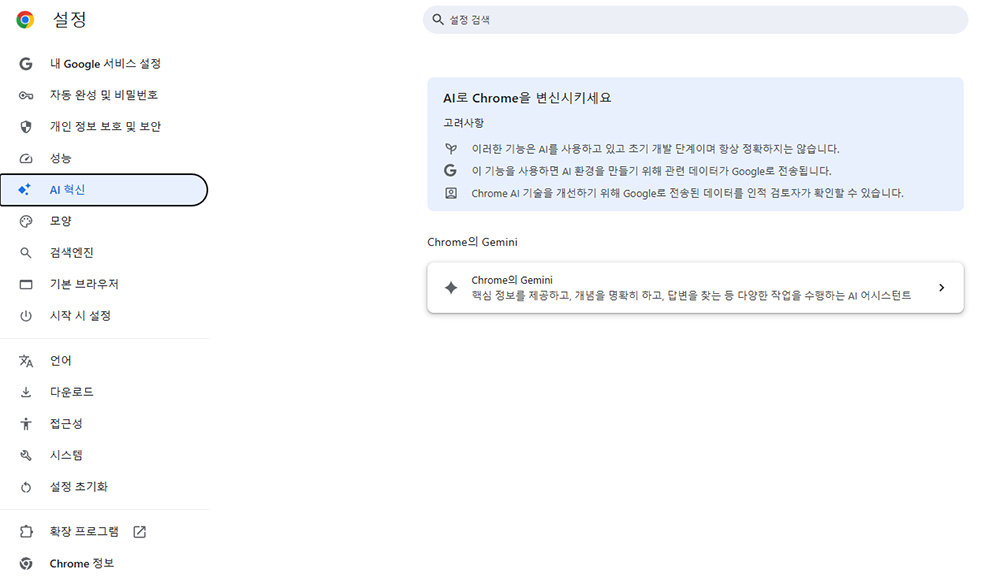The height and width of the screenshot is (584, 1000).
Task: Click the Gemini sparkle icon in the card
Action: (x=451, y=288)
